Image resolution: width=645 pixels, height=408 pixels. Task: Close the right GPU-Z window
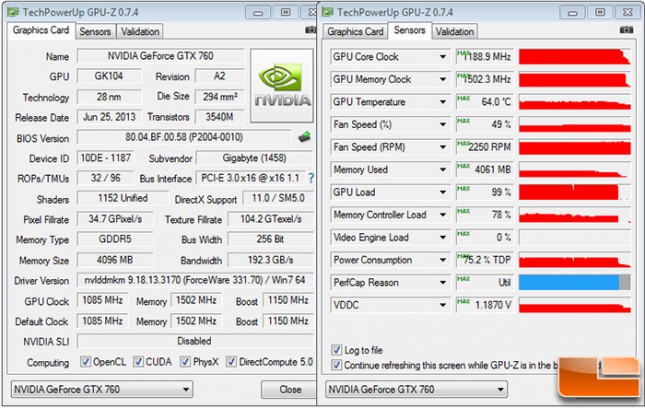click(628, 12)
